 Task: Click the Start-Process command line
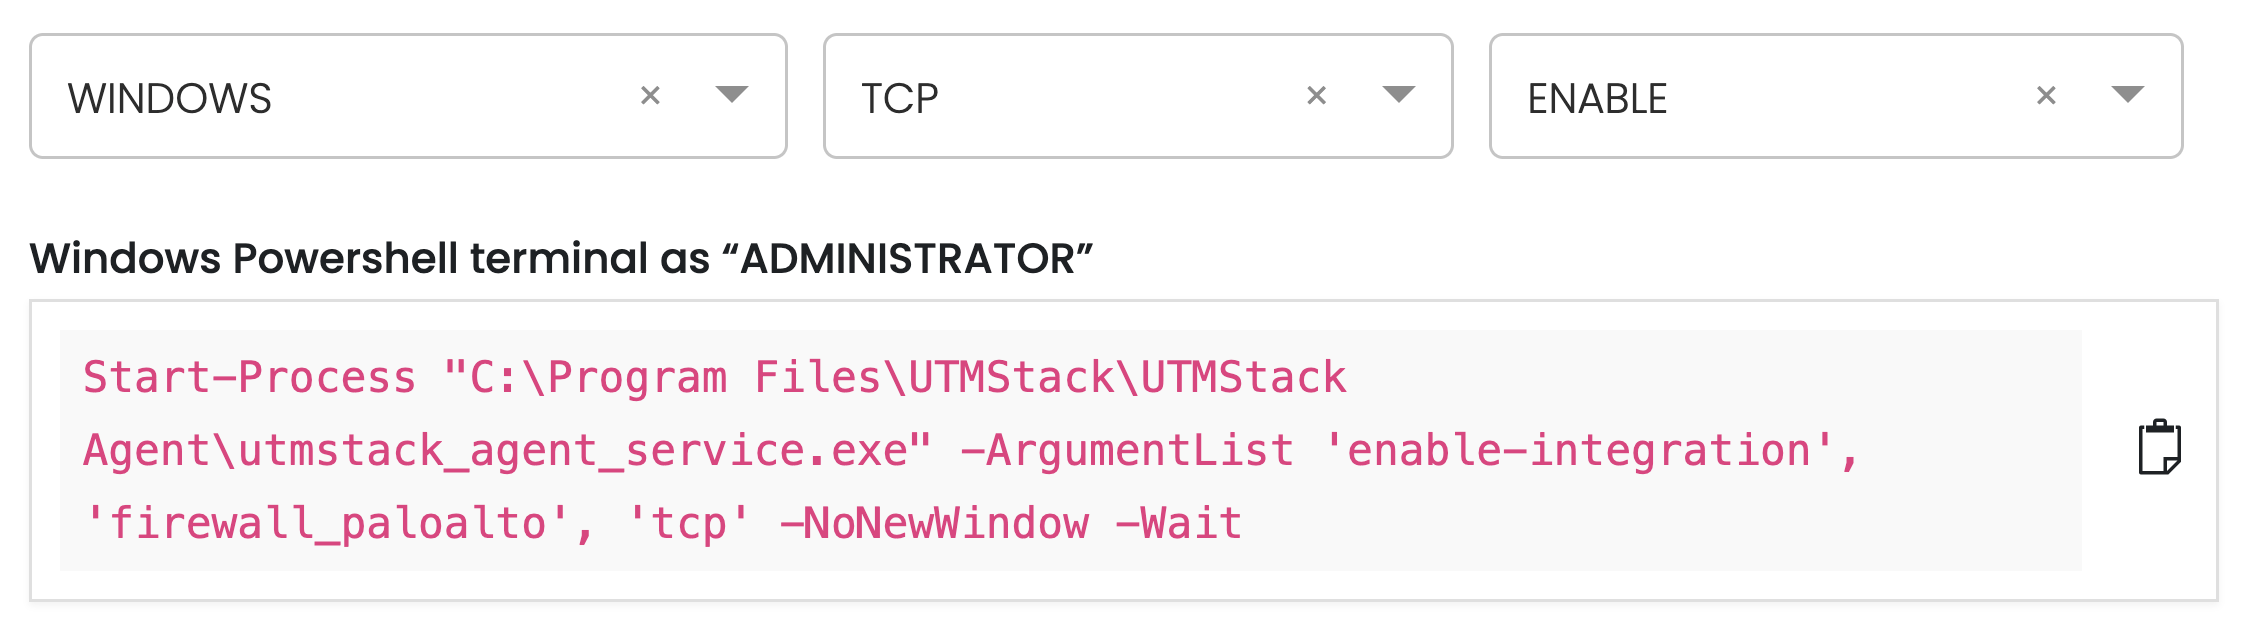pyautogui.click(x=715, y=378)
